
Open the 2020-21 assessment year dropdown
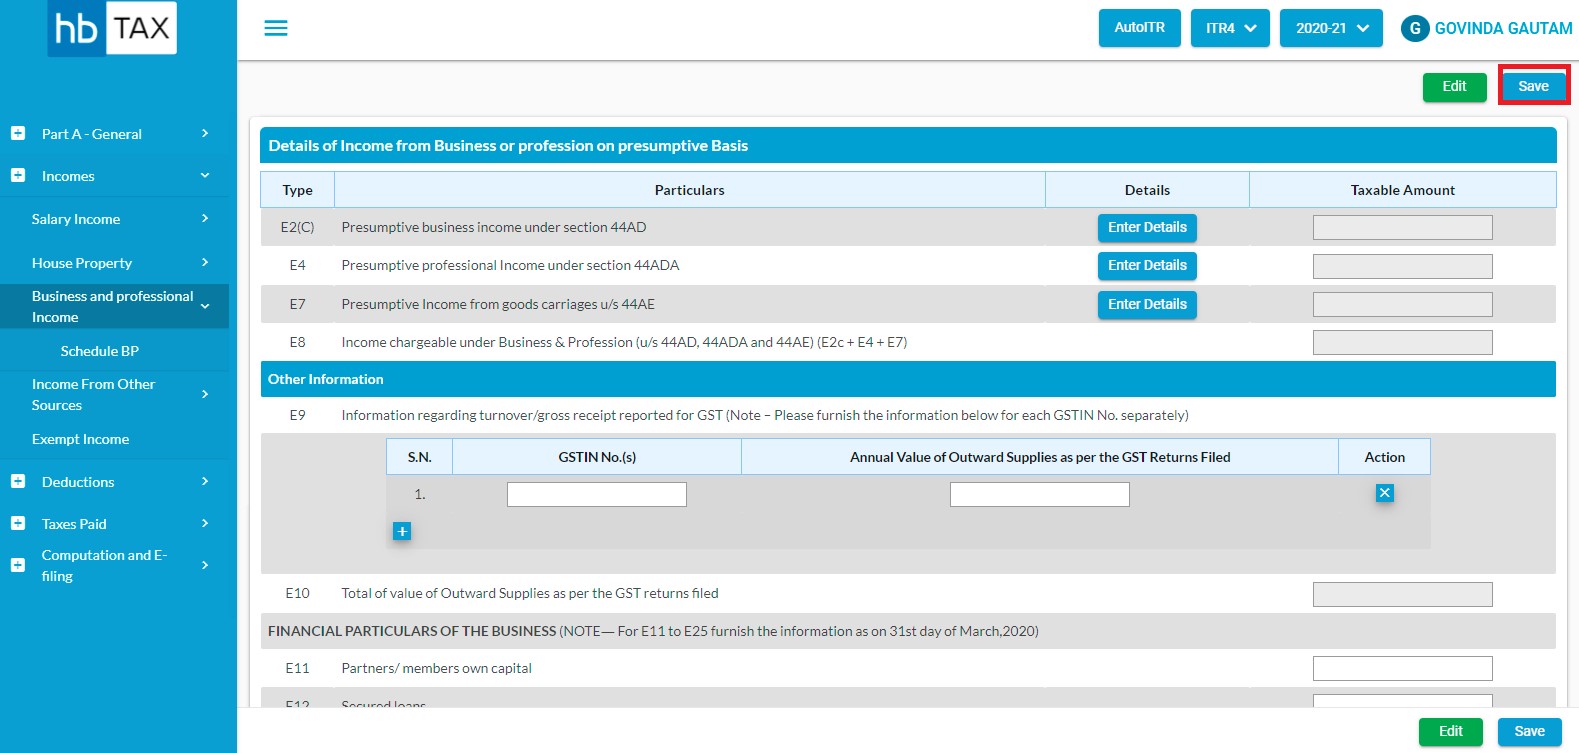pyautogui.click(x=1331, y=28)
